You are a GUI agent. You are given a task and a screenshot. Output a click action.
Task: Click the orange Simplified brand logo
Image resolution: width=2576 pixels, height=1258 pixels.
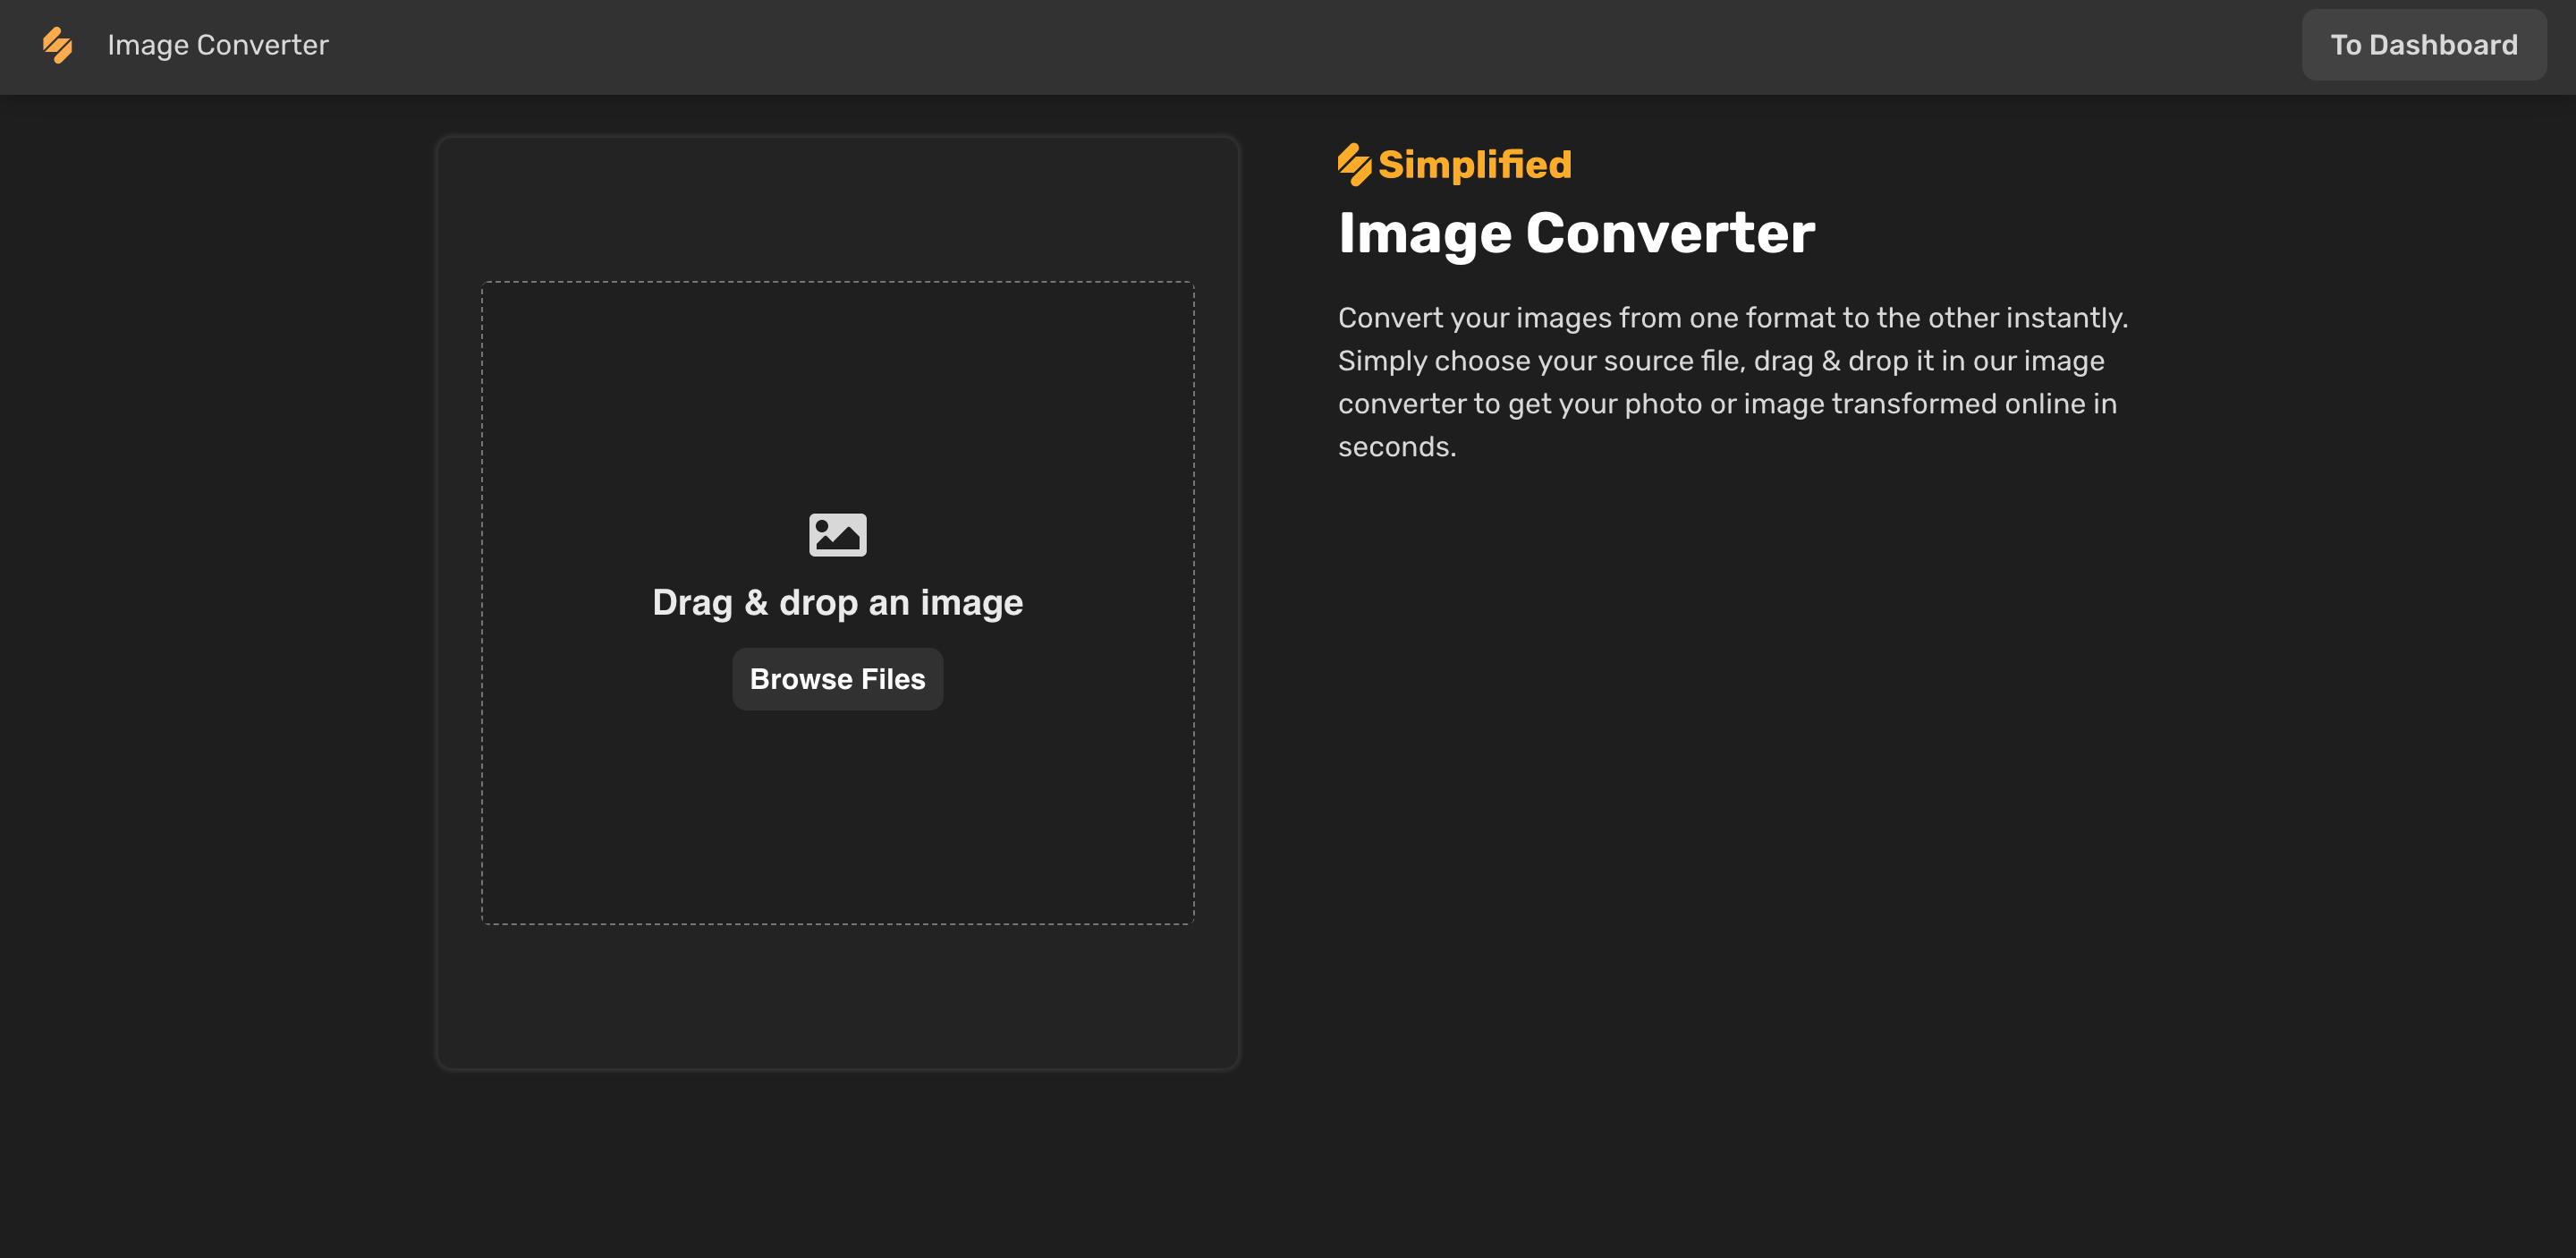click(x=1454, y=165)
